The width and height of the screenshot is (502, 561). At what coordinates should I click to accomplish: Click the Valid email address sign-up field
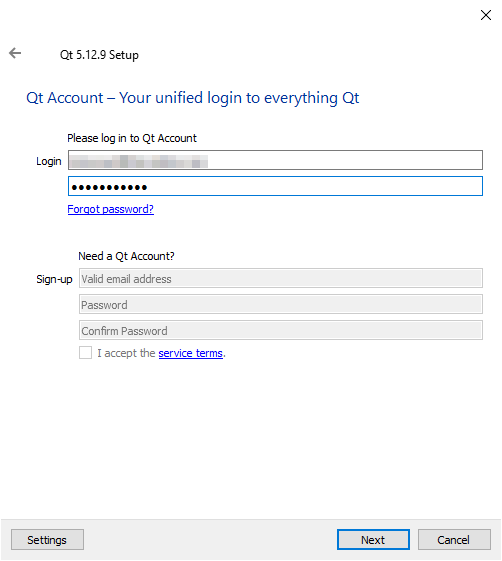click(281, 278)
